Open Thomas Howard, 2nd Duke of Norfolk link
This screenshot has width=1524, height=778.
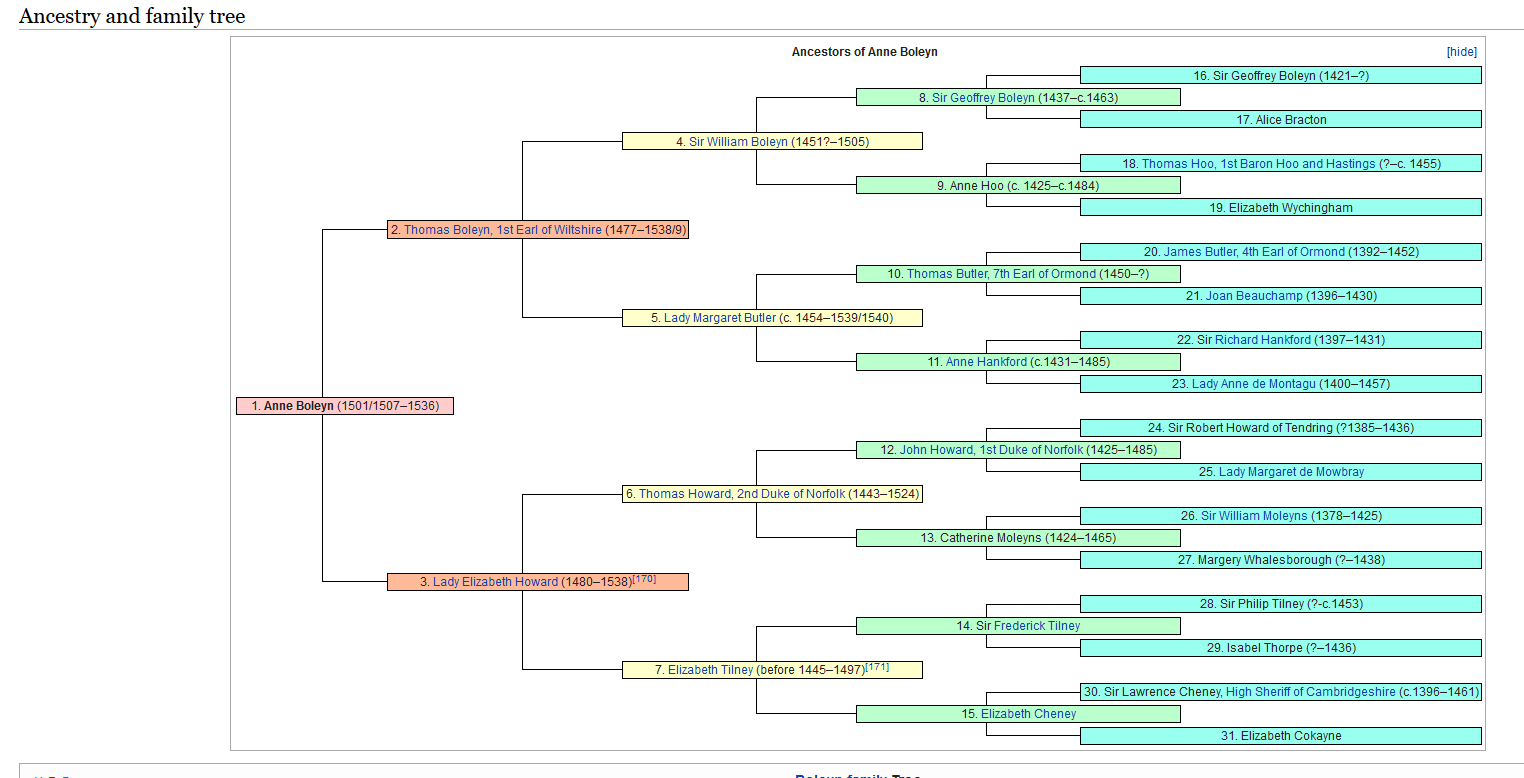pos(742,494)
